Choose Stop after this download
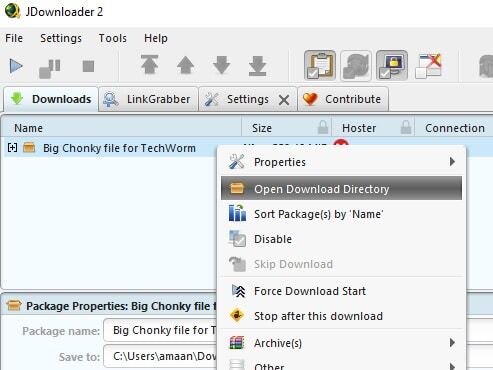The image size is (493, 370). tap(341, 316)
